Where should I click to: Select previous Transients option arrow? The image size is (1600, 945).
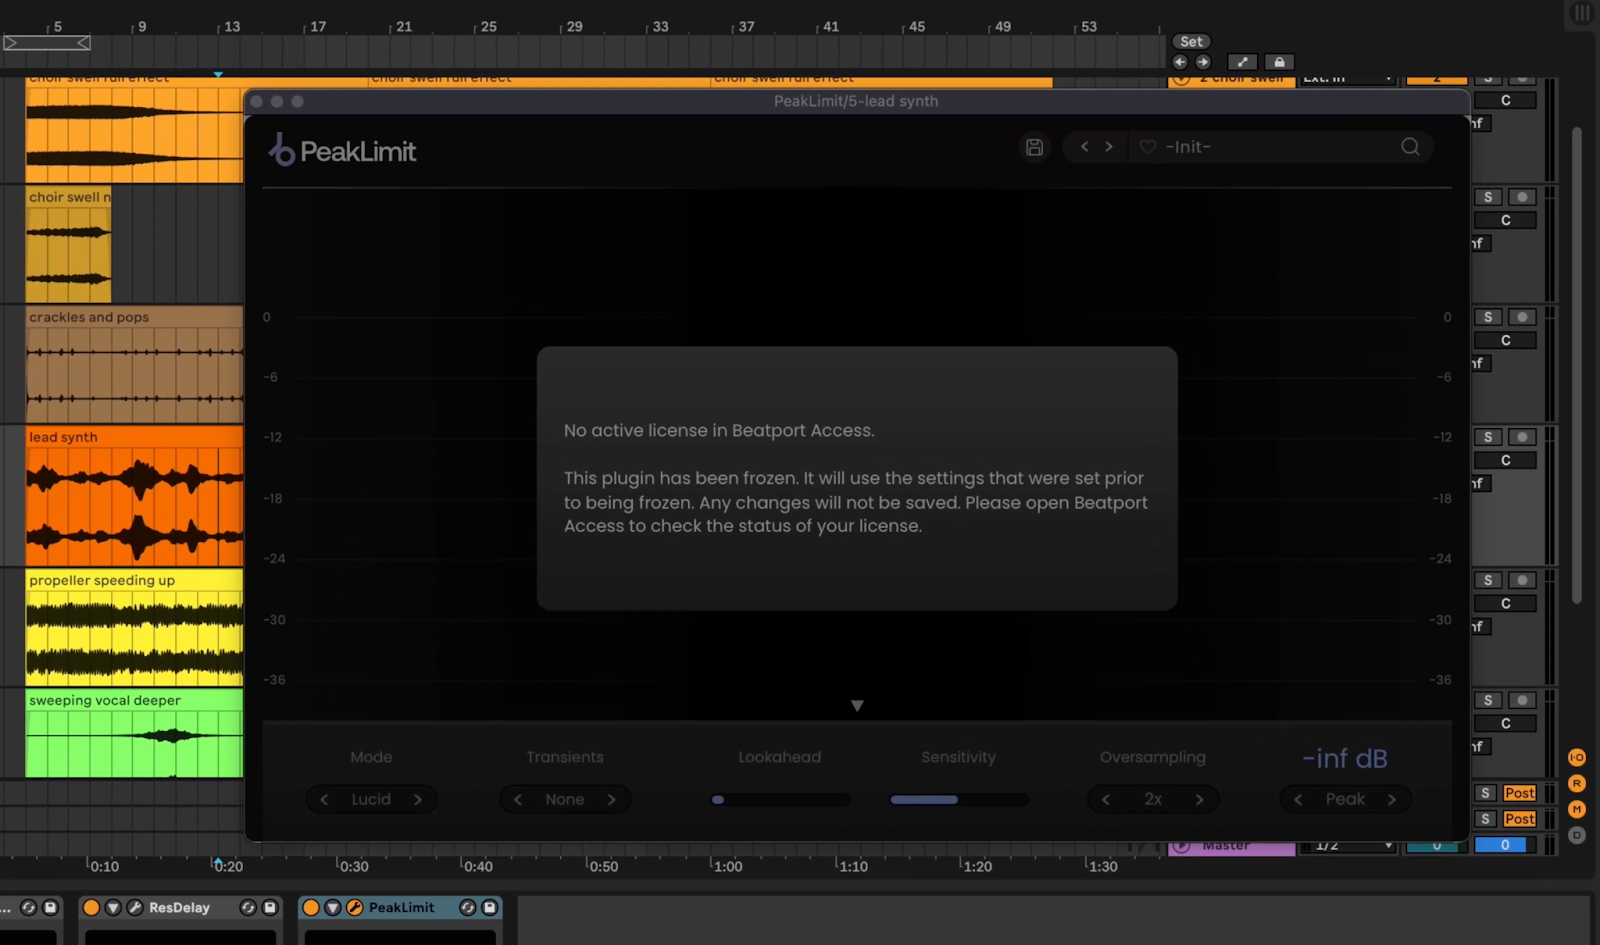(x=518, y=800)
